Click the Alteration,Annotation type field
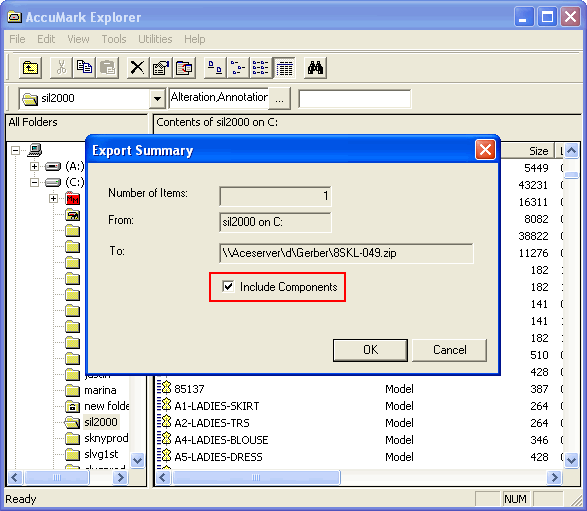 click(x=219, y=98)
